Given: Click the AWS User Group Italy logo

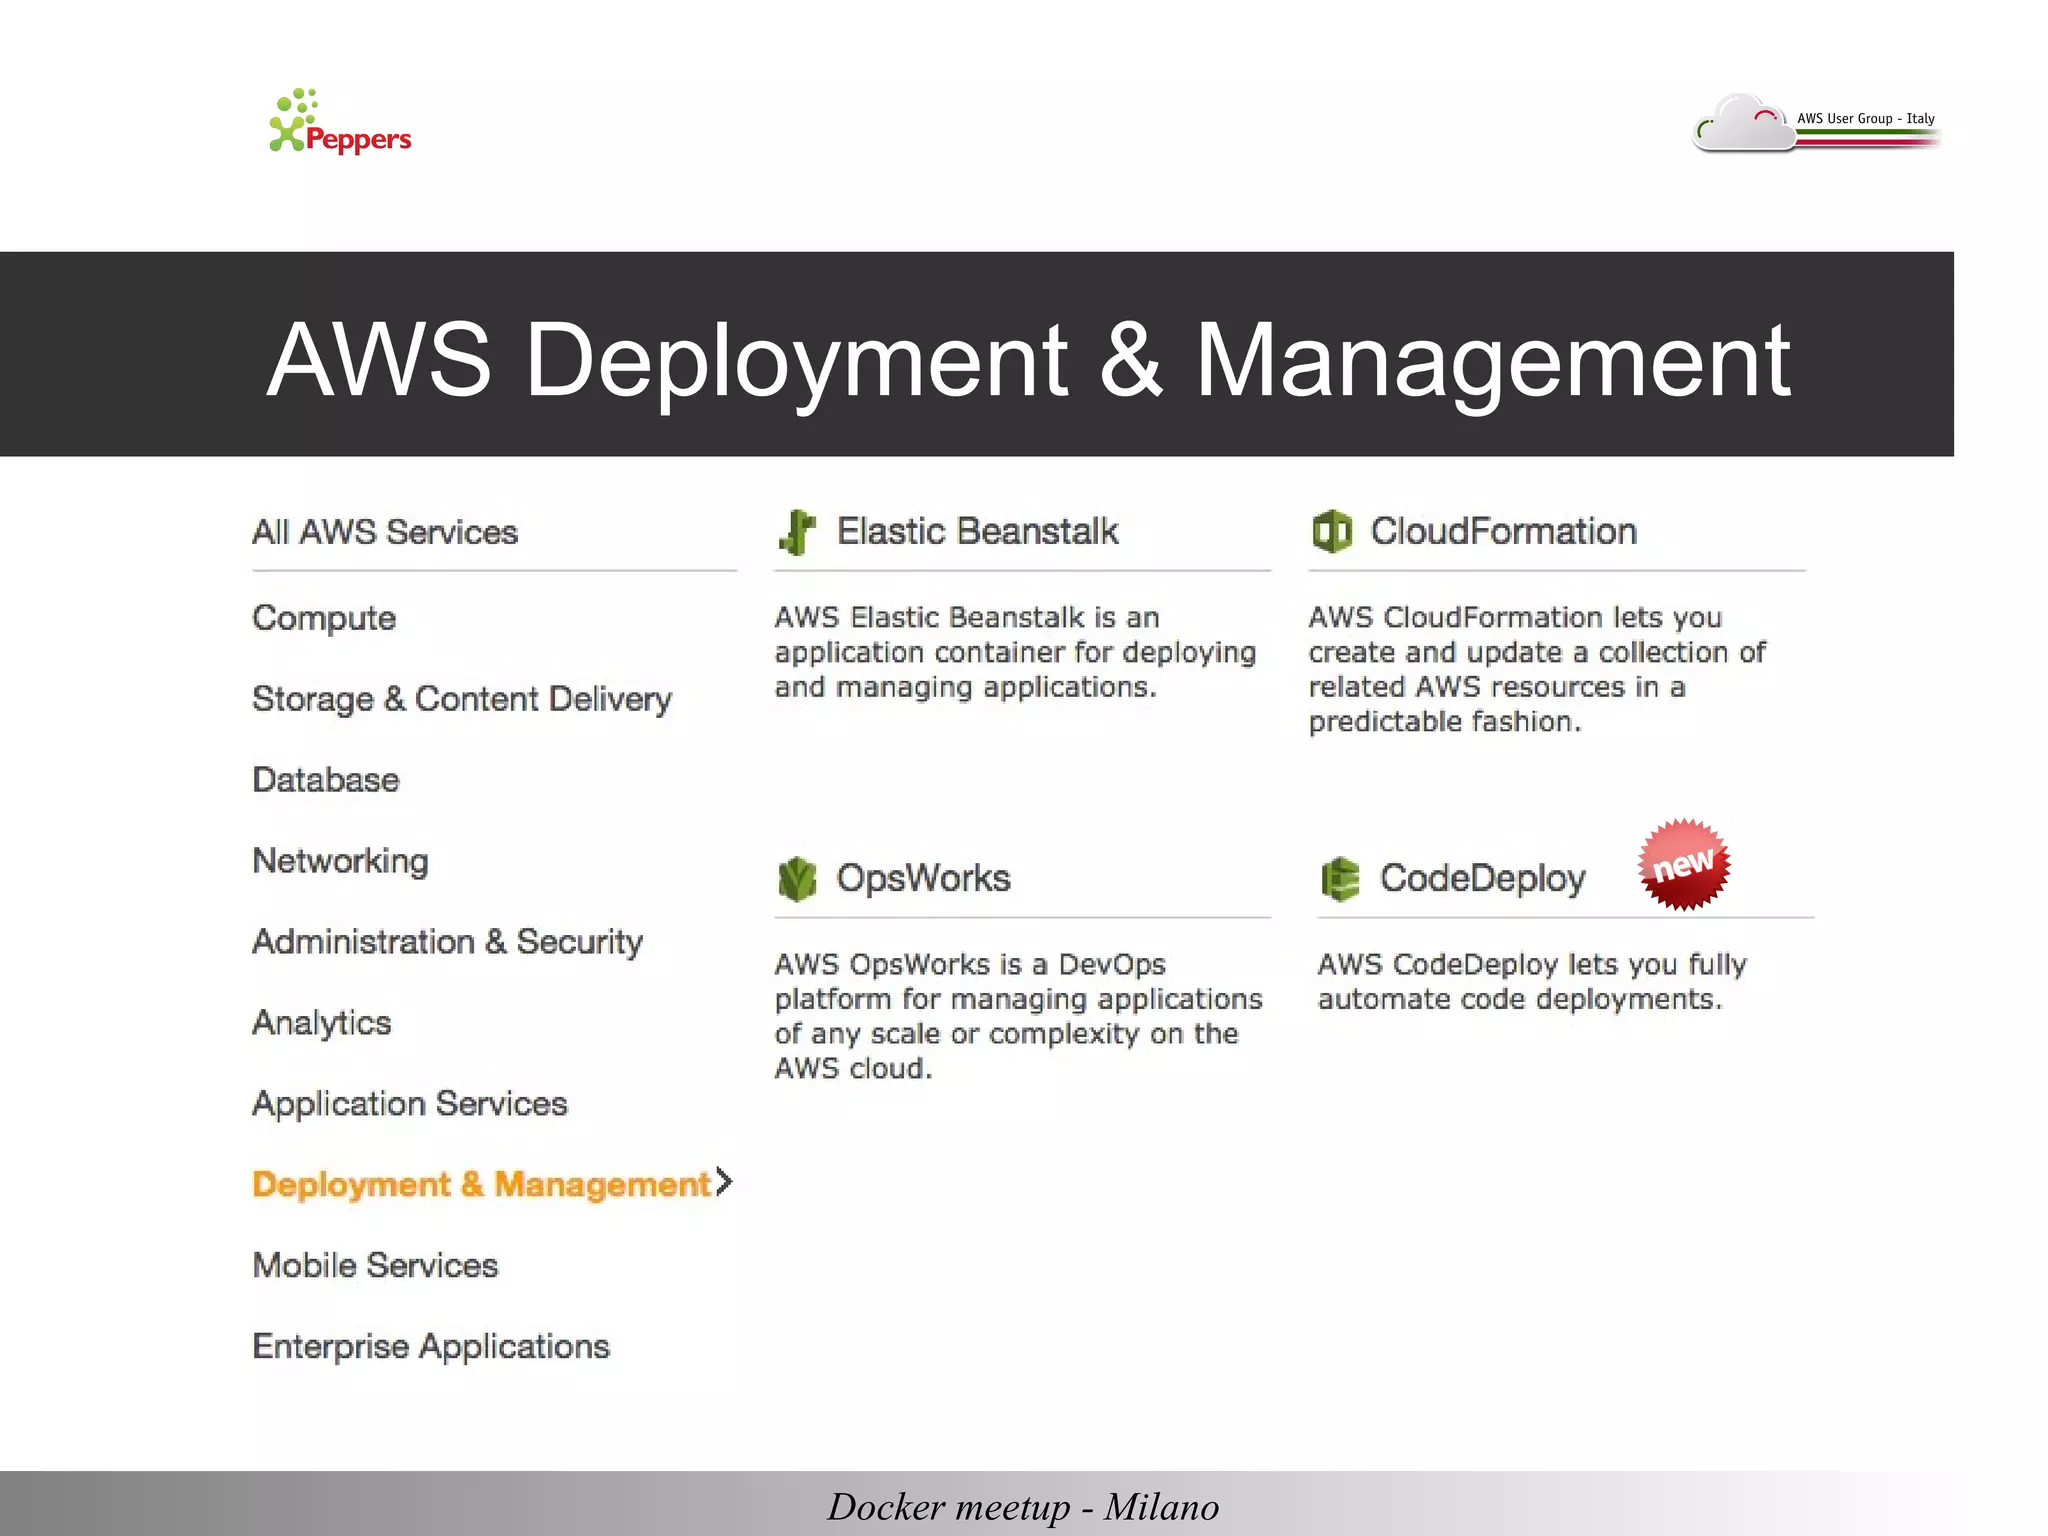Looking at the screenshot, I should tap(1816, 124).
